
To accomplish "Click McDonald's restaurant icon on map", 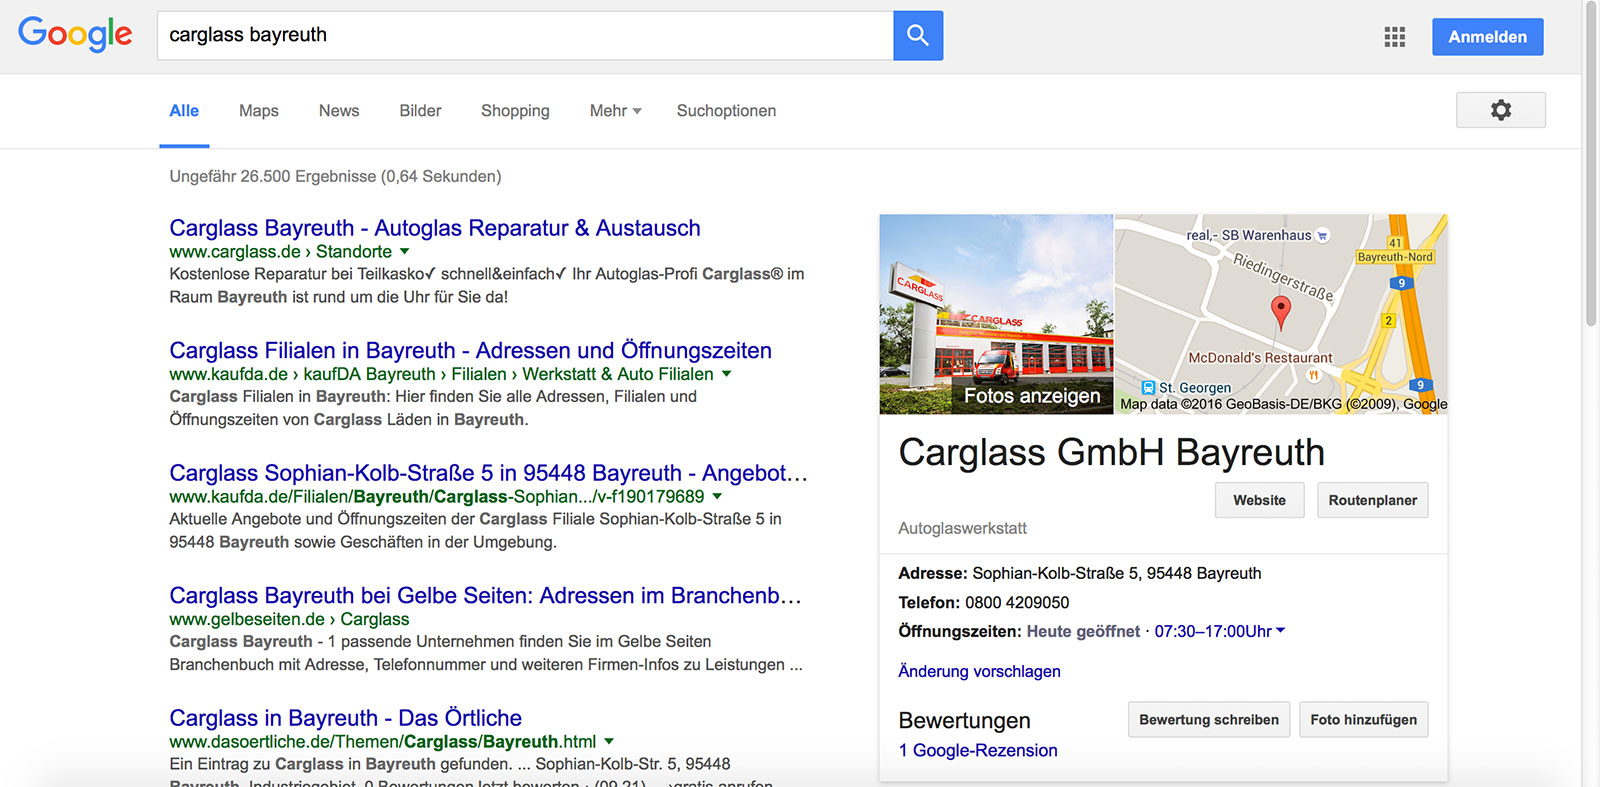I will click(x=1314, y=375).
